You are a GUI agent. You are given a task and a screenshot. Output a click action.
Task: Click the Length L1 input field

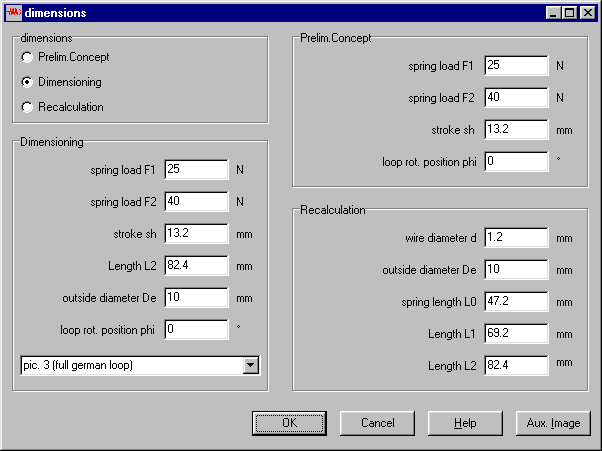pos(516,334)
